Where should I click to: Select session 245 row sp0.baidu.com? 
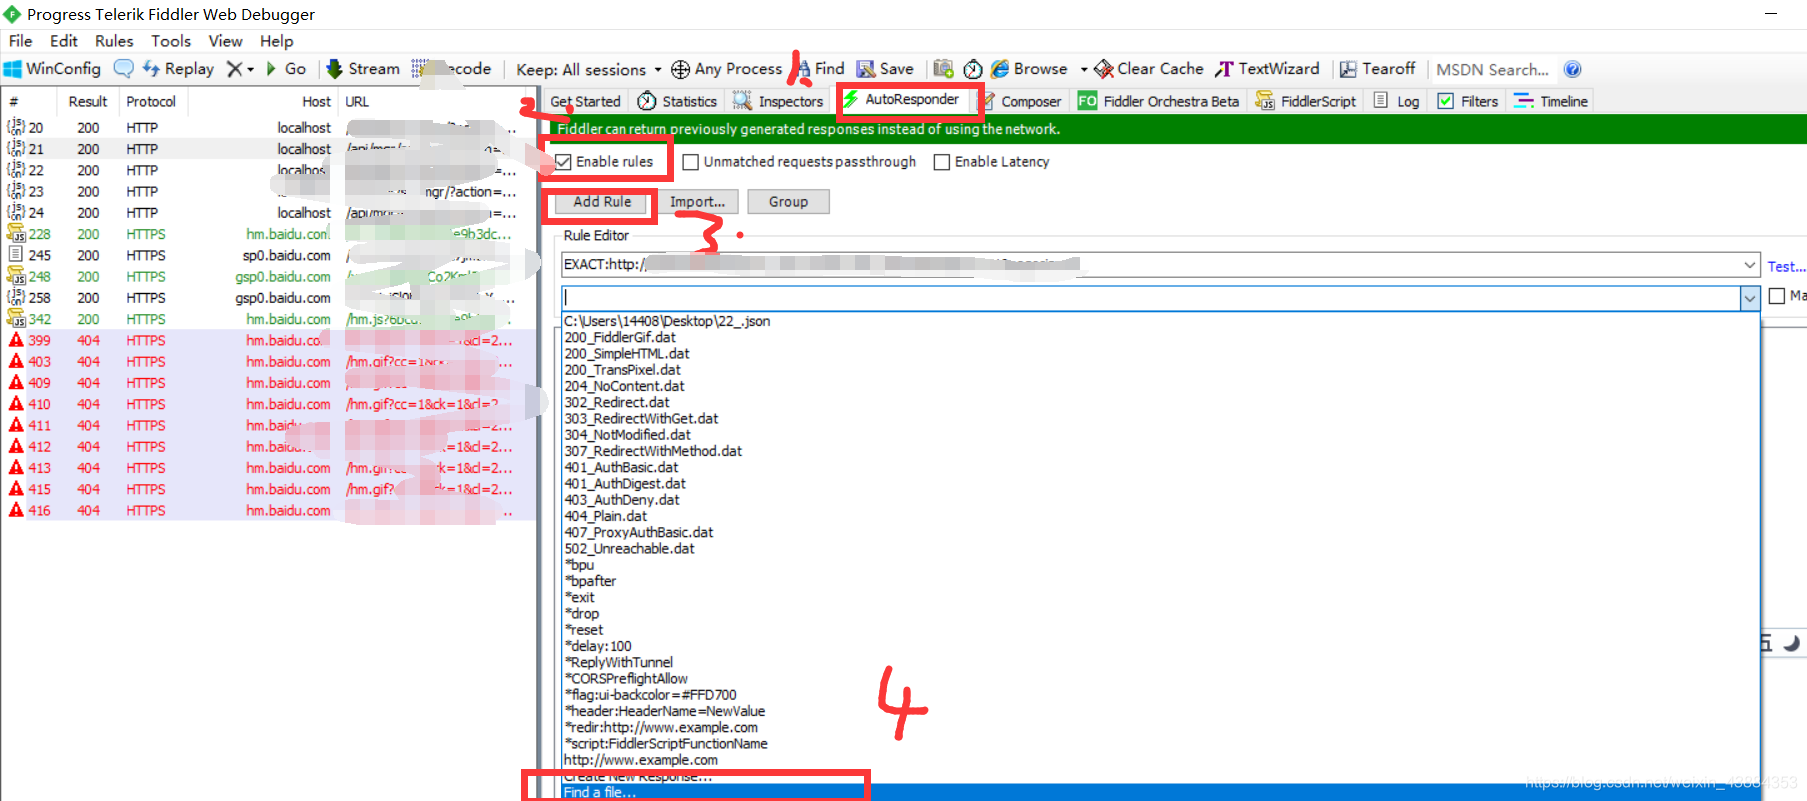(x=268, y=255)
